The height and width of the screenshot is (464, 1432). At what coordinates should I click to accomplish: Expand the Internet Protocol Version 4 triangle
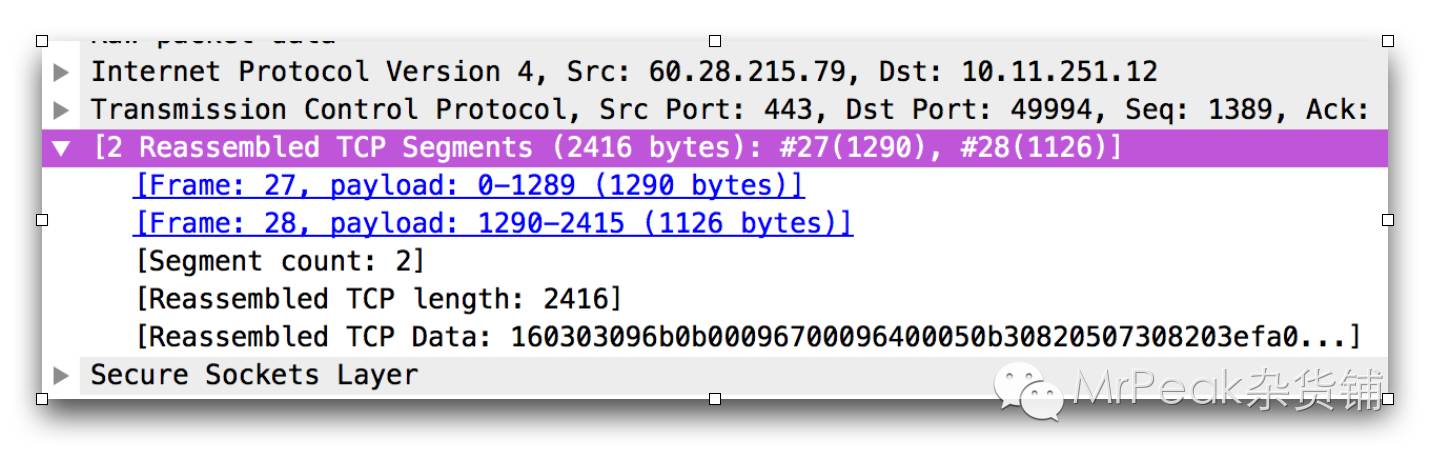pos(61,73)
